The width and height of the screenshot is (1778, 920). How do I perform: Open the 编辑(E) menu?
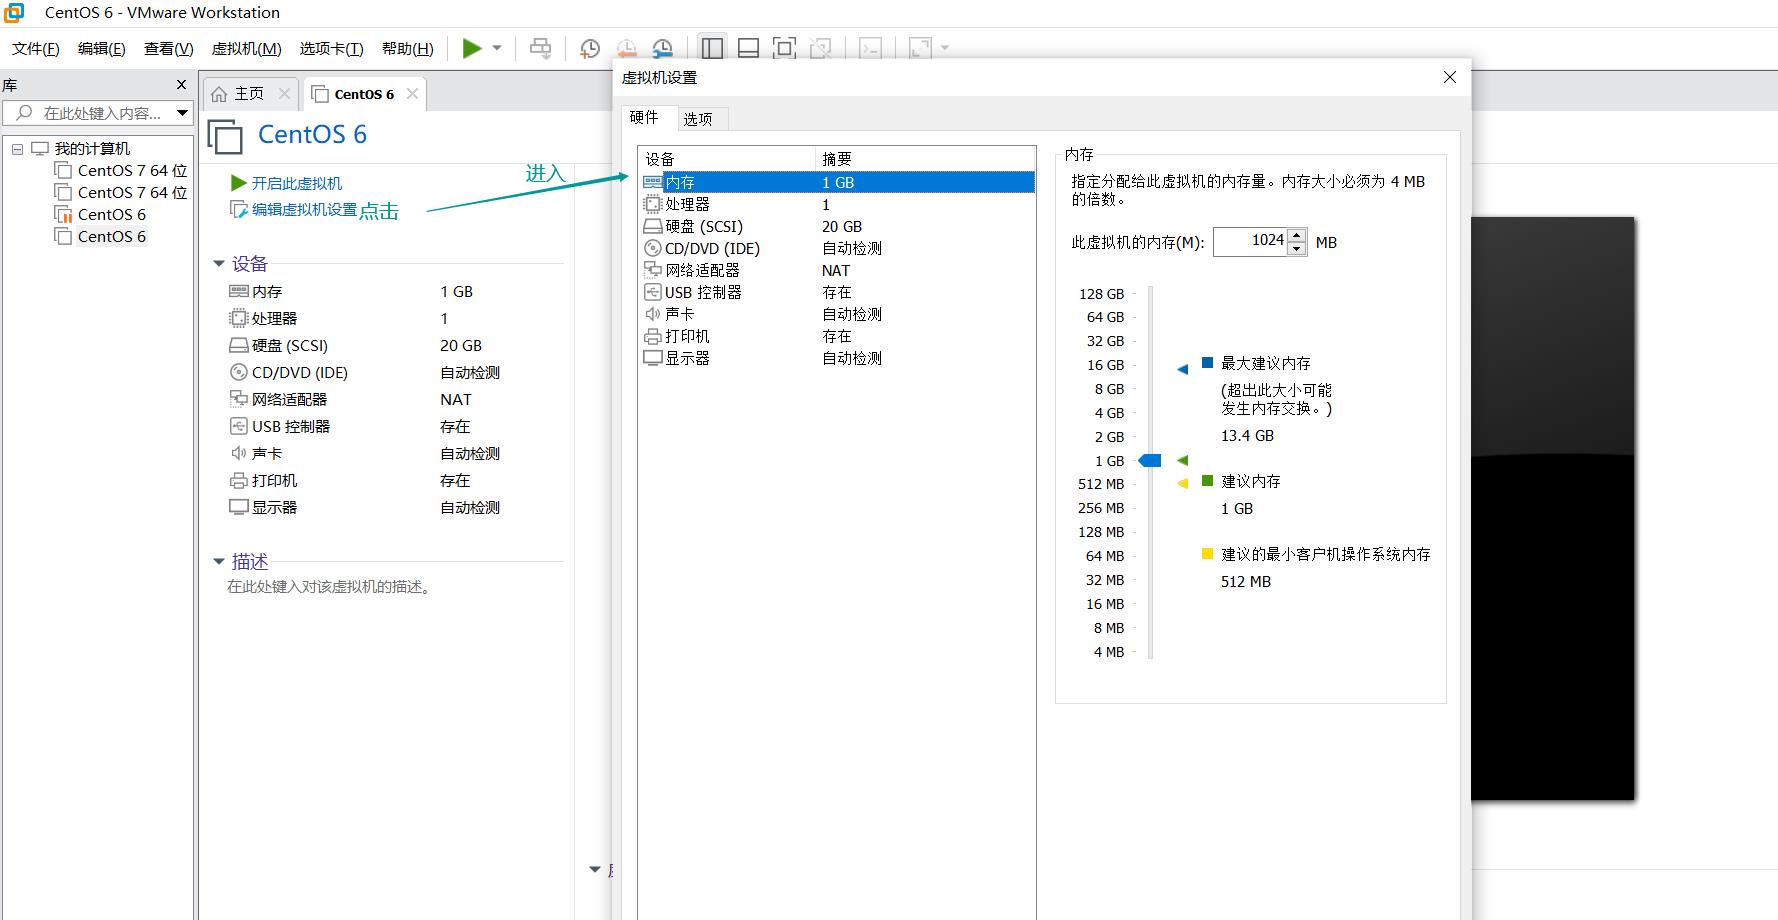[x=102, y=48]
